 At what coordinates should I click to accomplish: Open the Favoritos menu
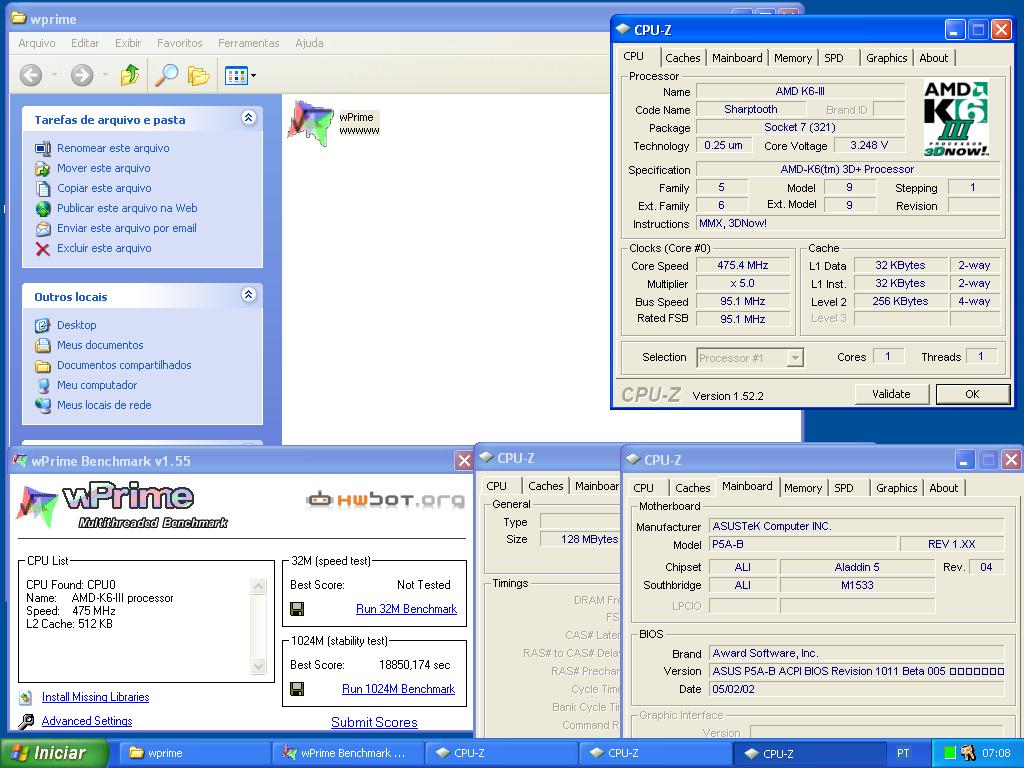pos(180,43)
